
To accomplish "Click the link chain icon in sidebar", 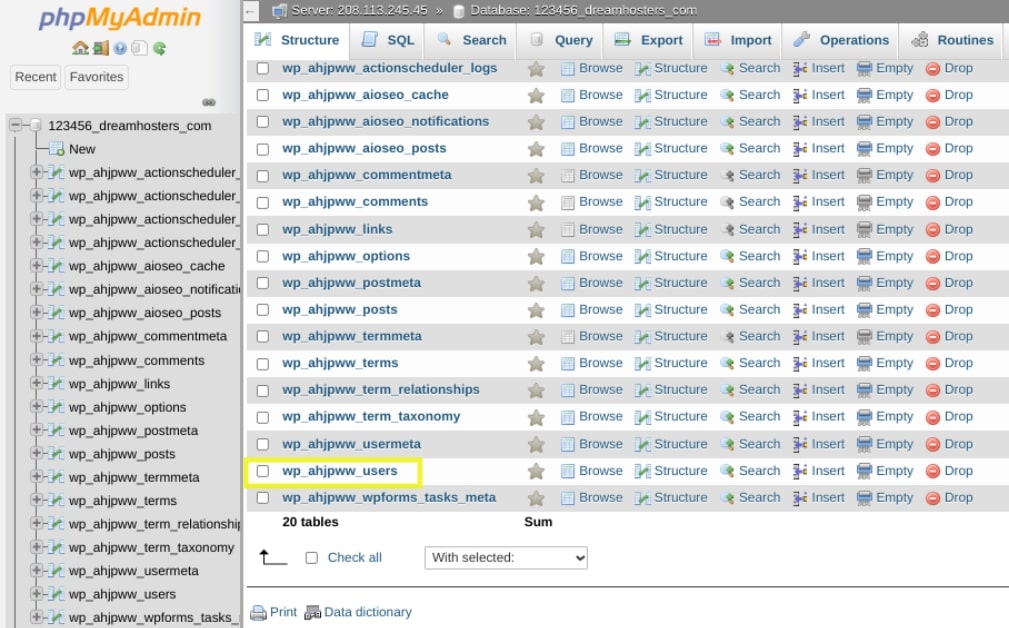I will pyautogui.click(x=209, y=102).
